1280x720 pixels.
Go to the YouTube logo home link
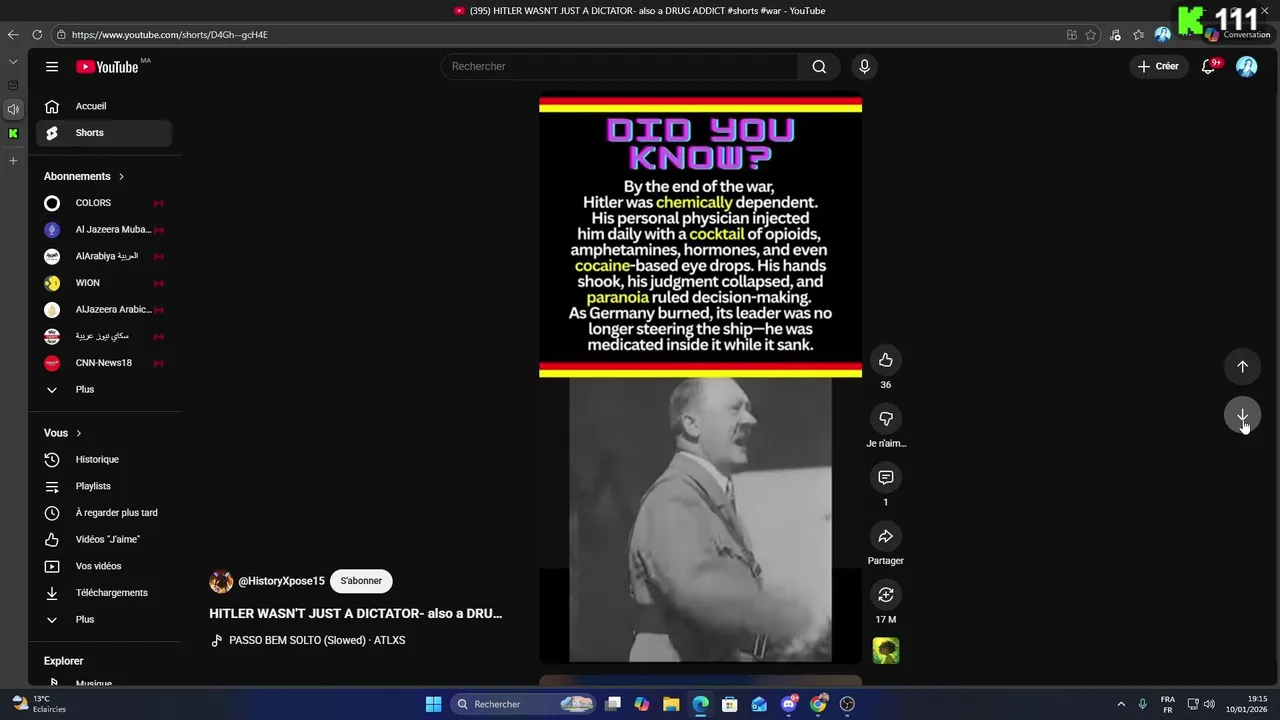(x=107, y=67)
